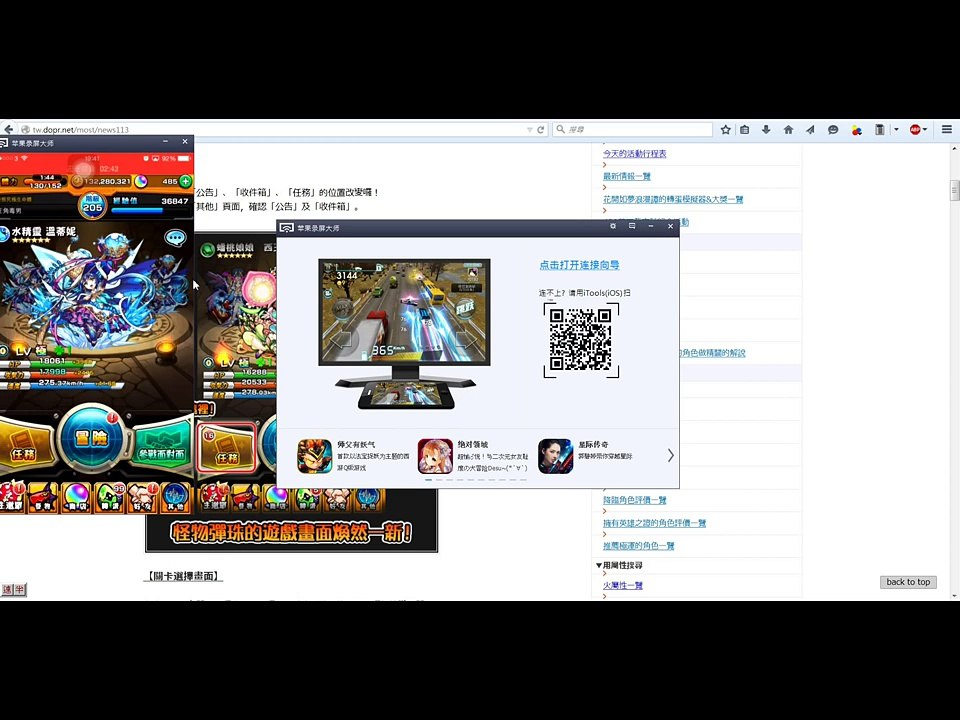960x720 pixels.
Task: Click the scrollbar up arrow
Action: click(954, 149)
